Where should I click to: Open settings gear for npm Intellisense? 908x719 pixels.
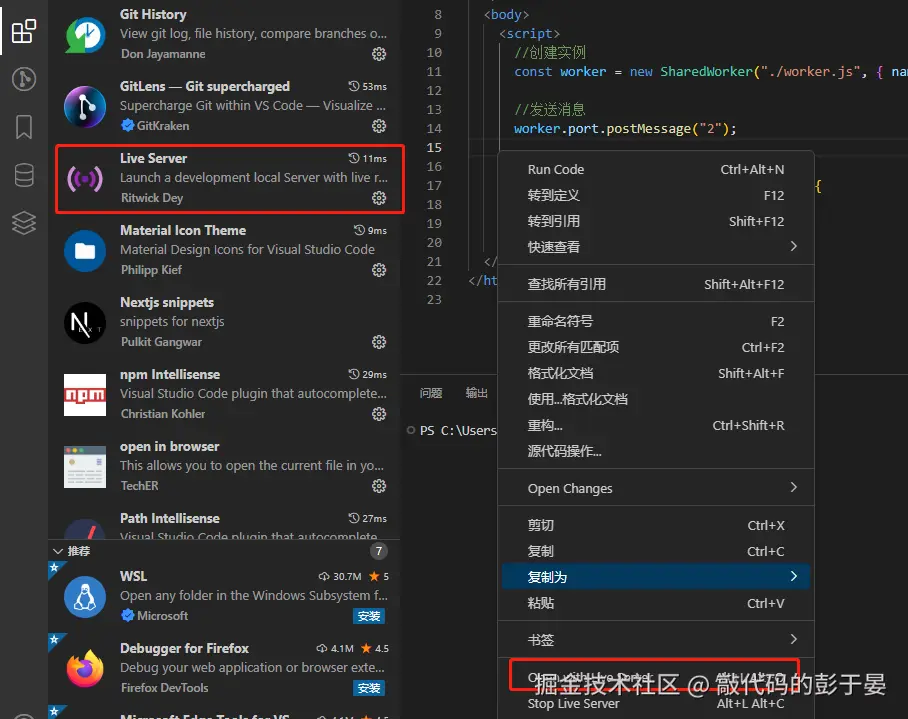379,414
